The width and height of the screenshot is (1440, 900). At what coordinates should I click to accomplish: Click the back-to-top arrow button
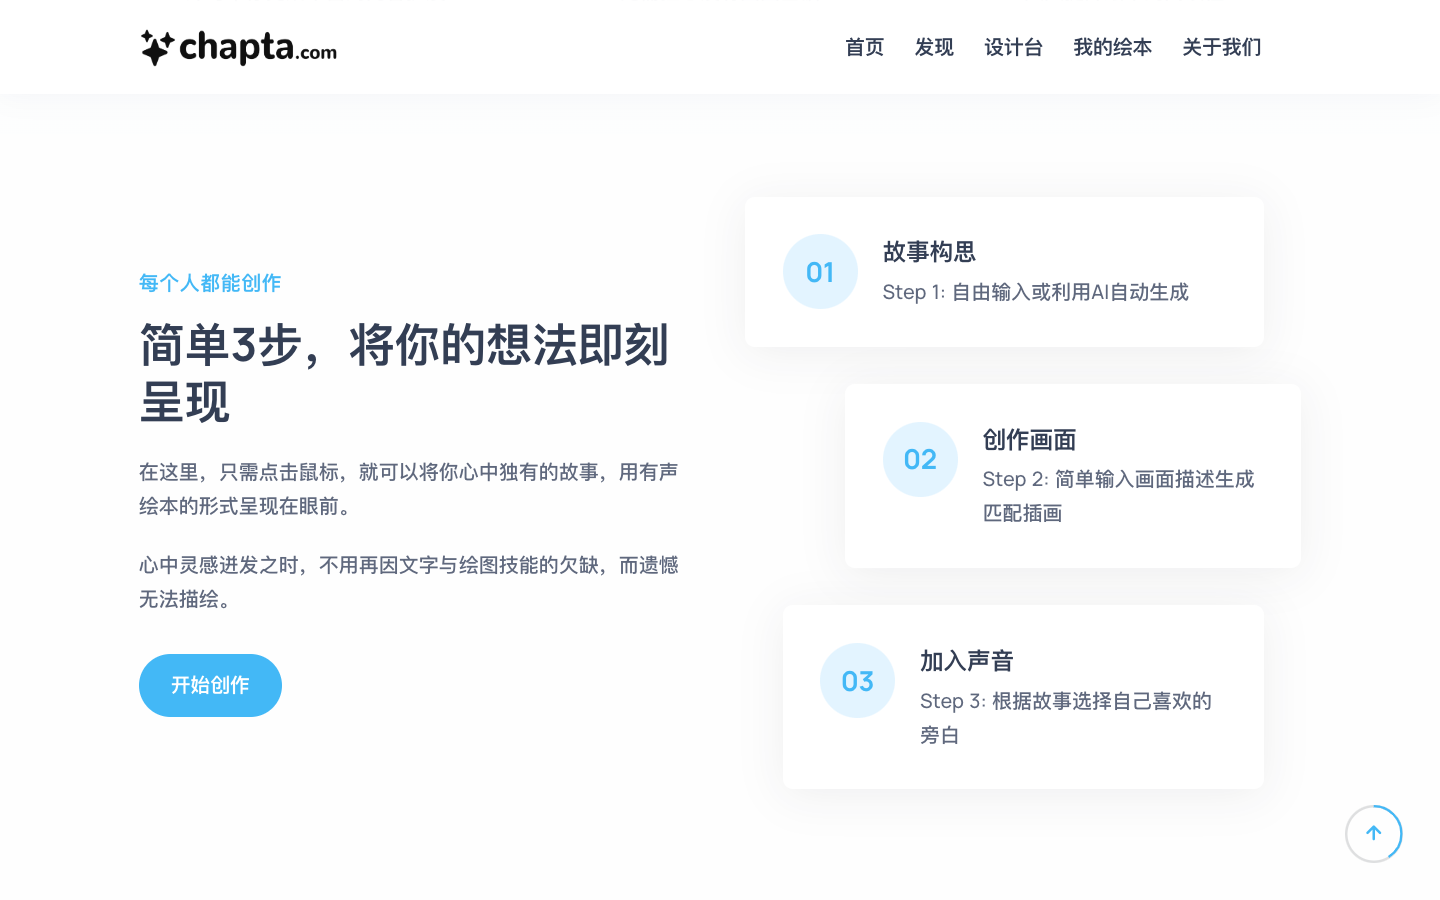pyautogui.click(x=1374, y=833)
